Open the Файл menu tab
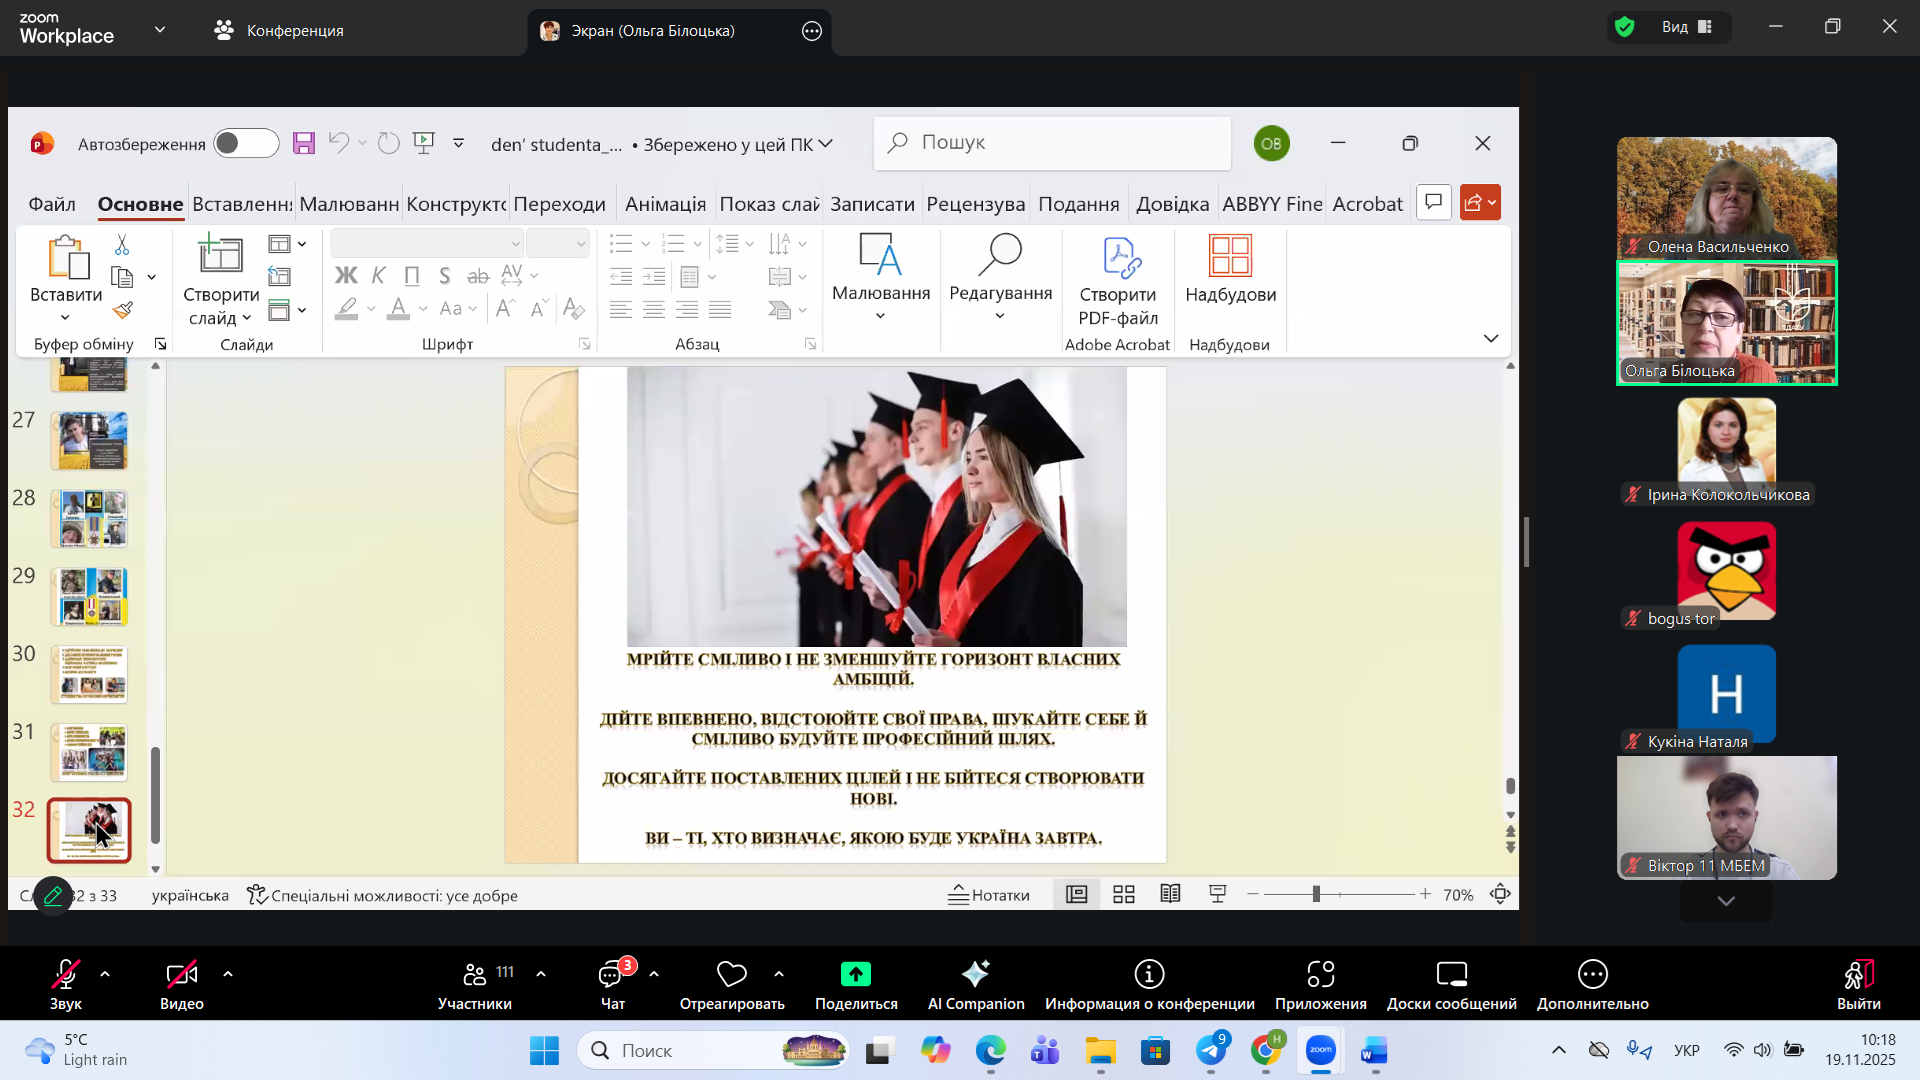Image resolution: width=1920 pixels, height=1080 pixels. (52, 204)
